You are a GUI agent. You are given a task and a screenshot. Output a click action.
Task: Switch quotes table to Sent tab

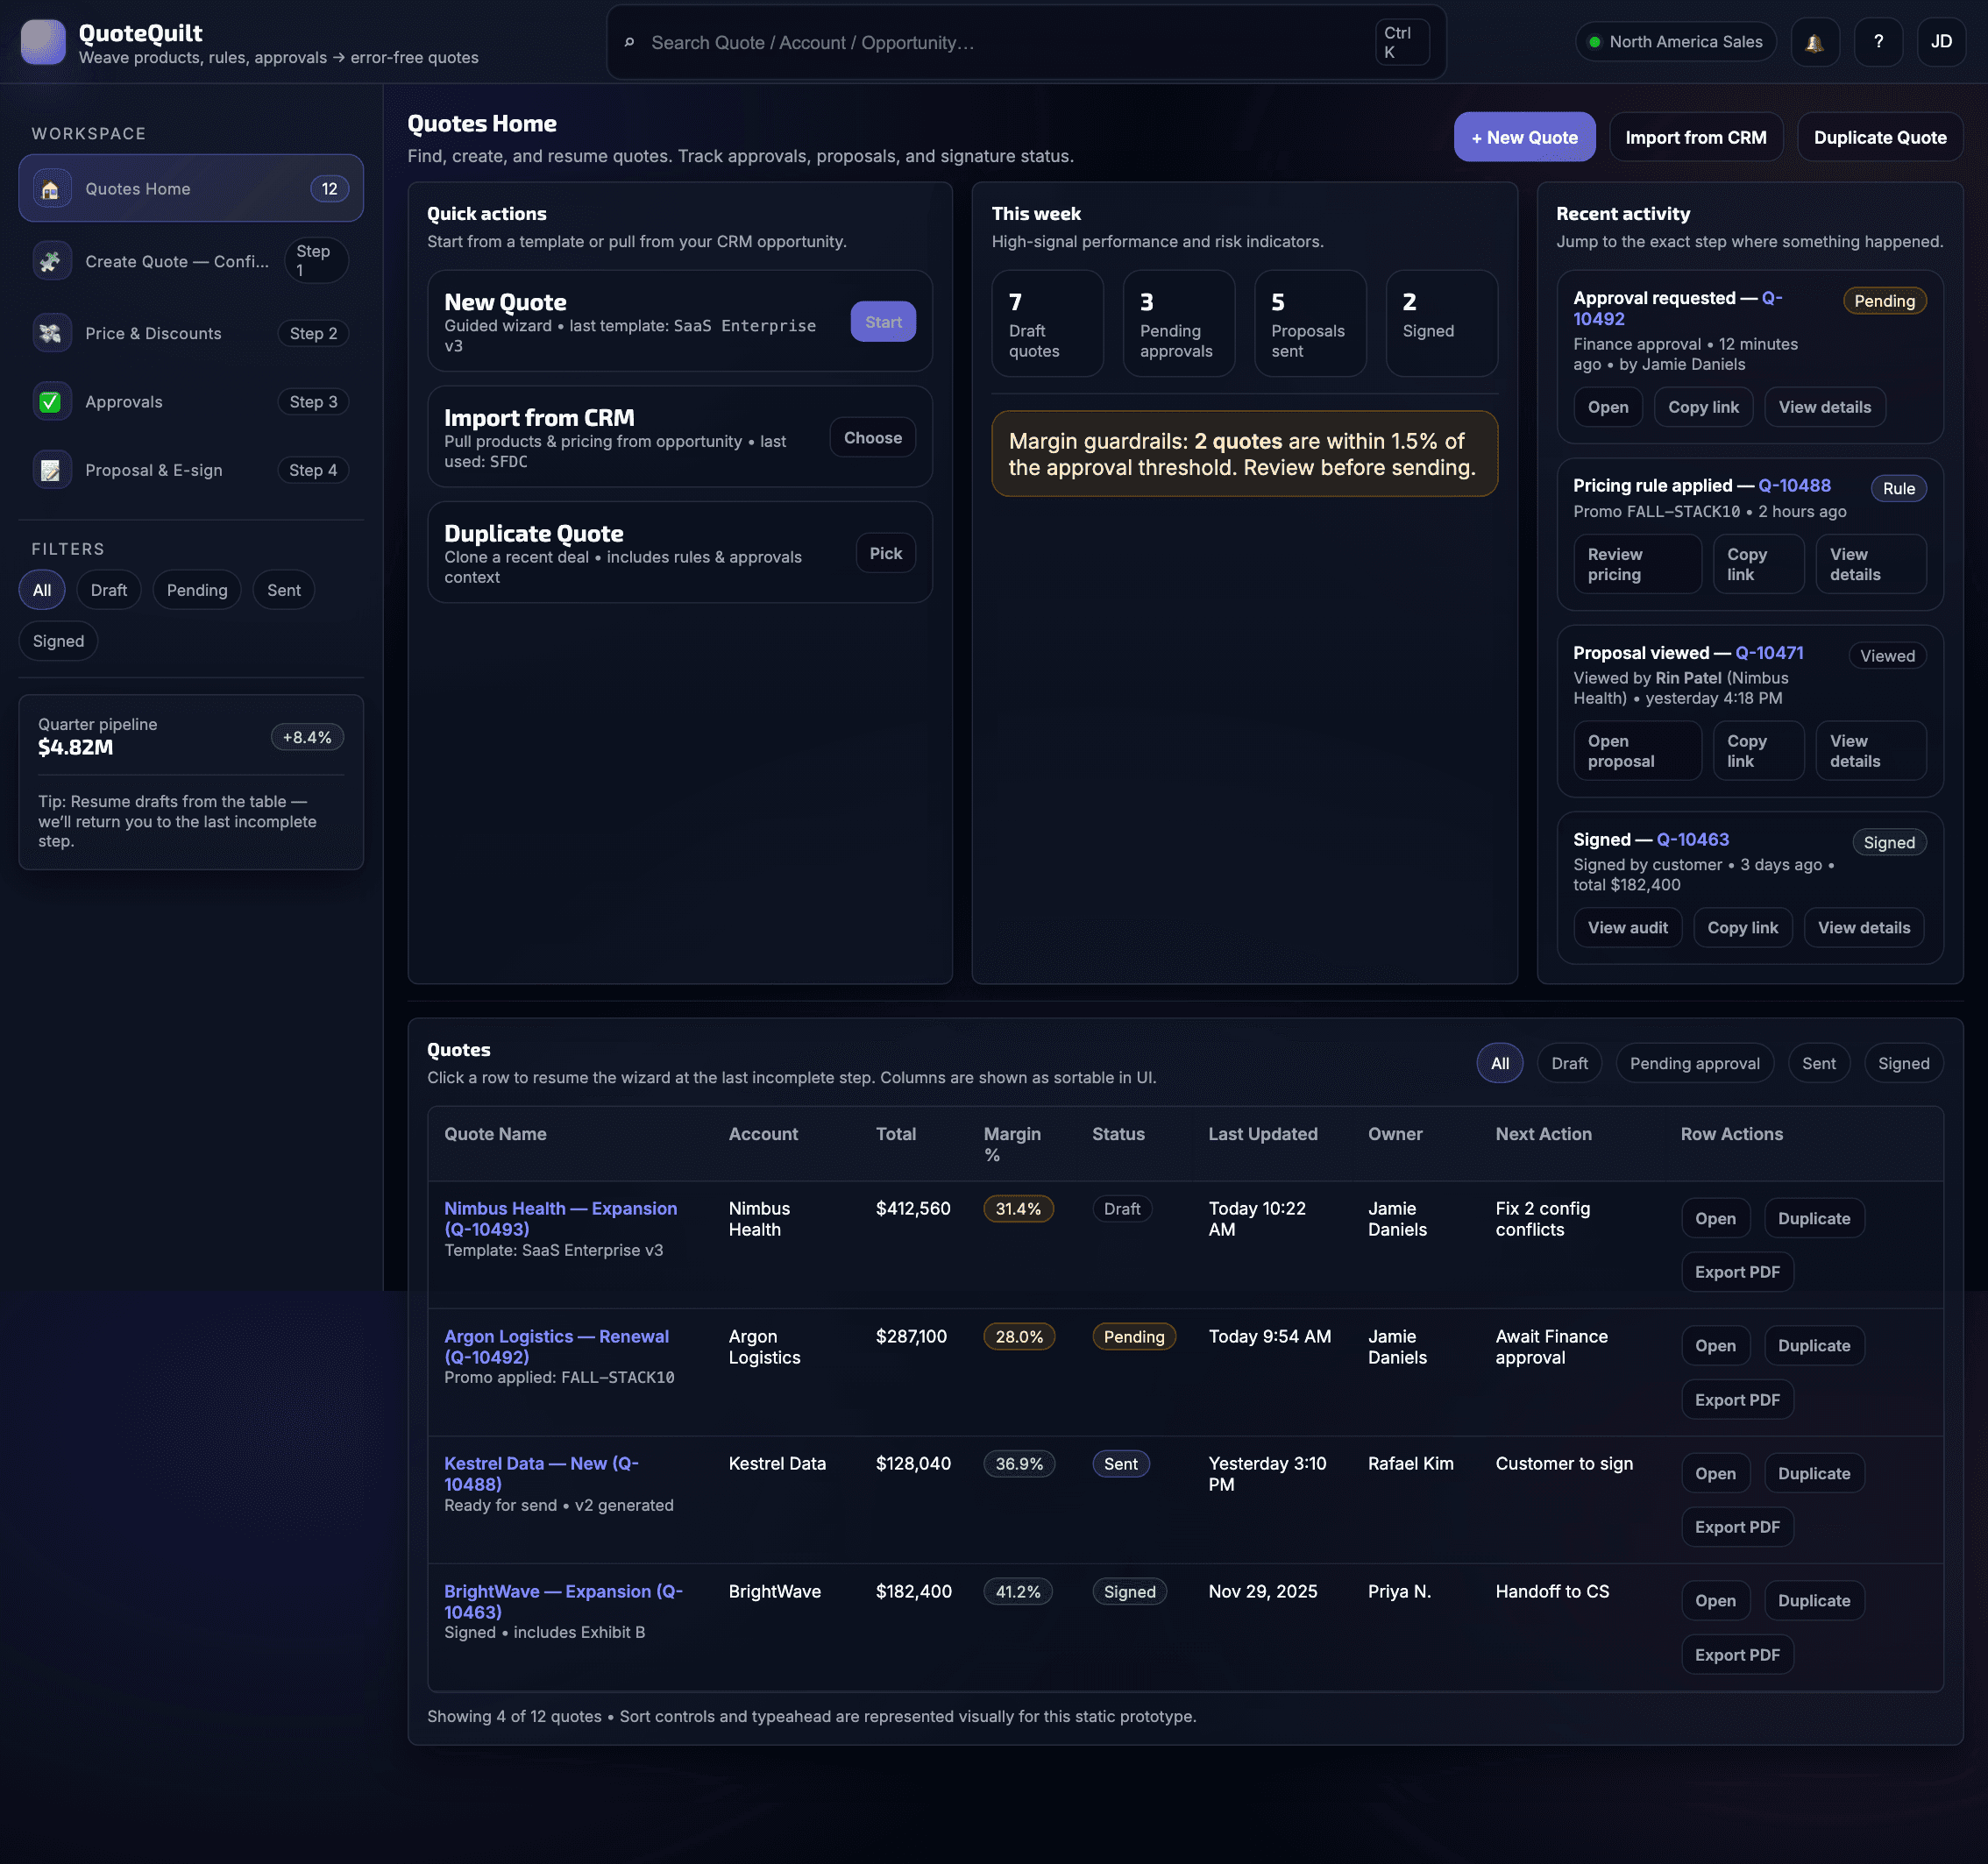[1817, 1063]
